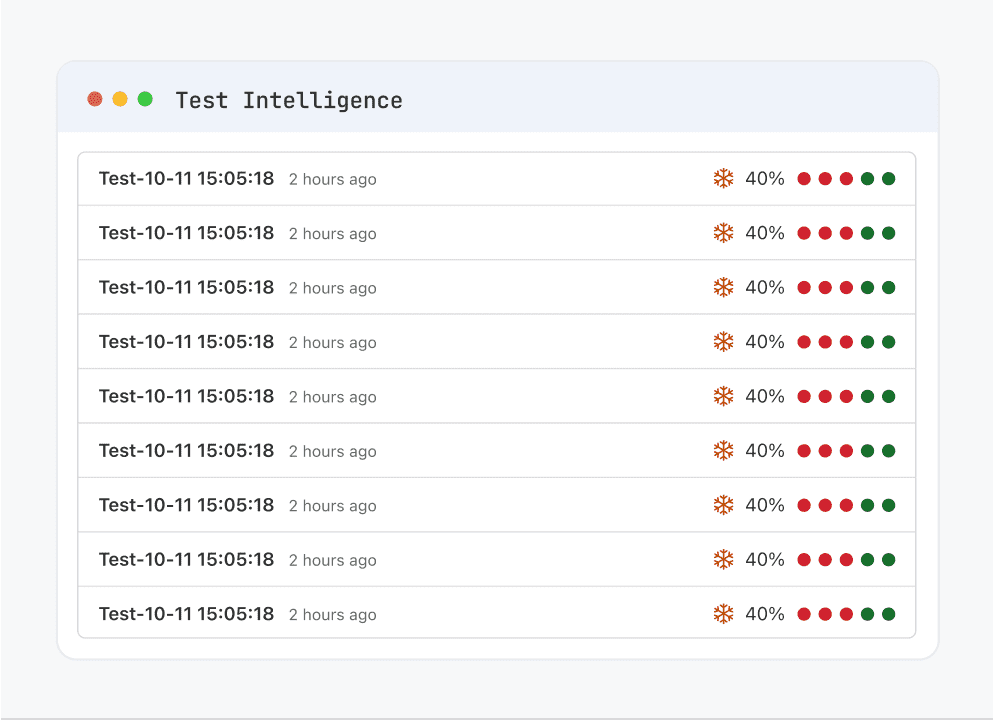Screen dimensions: 993x720
Task: Click the snowflake icon on the first row
Action: 722,179
